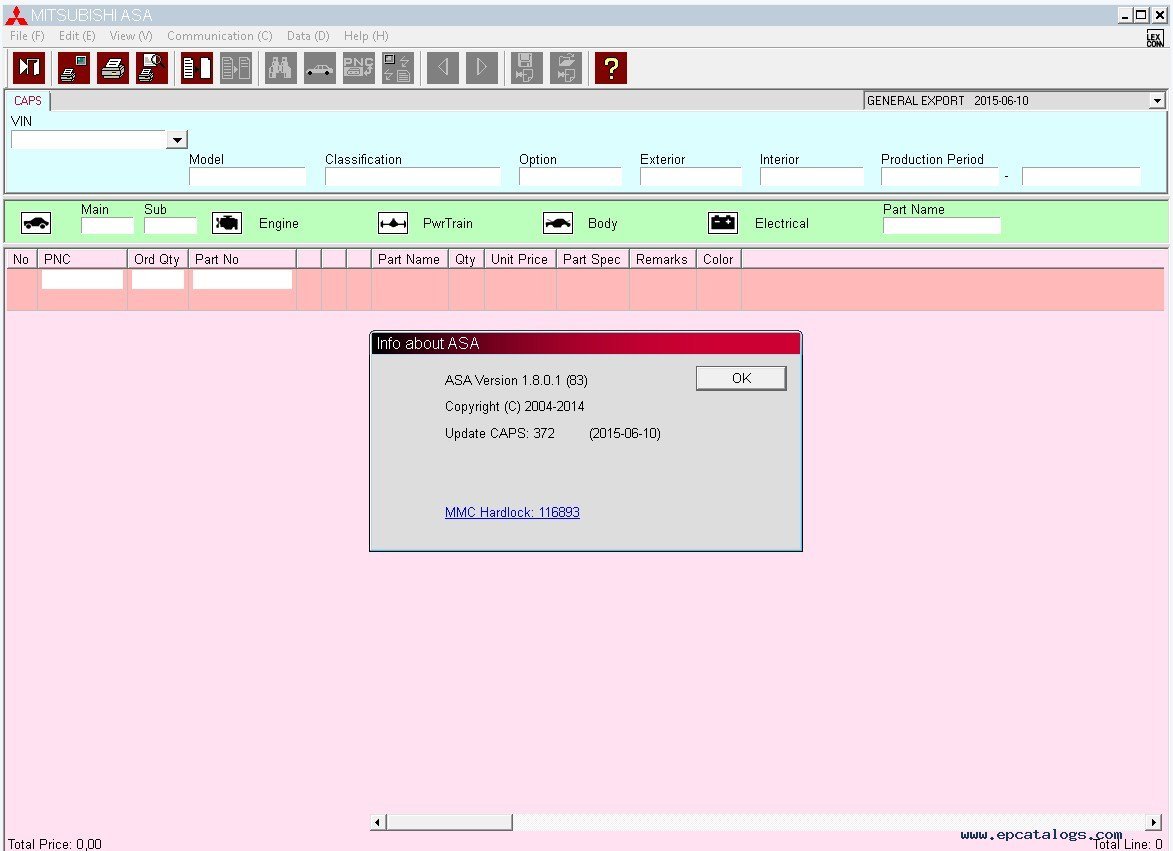Select the CAPS tab
This screenshot has width=1173, height=851.
click(28, 101)
